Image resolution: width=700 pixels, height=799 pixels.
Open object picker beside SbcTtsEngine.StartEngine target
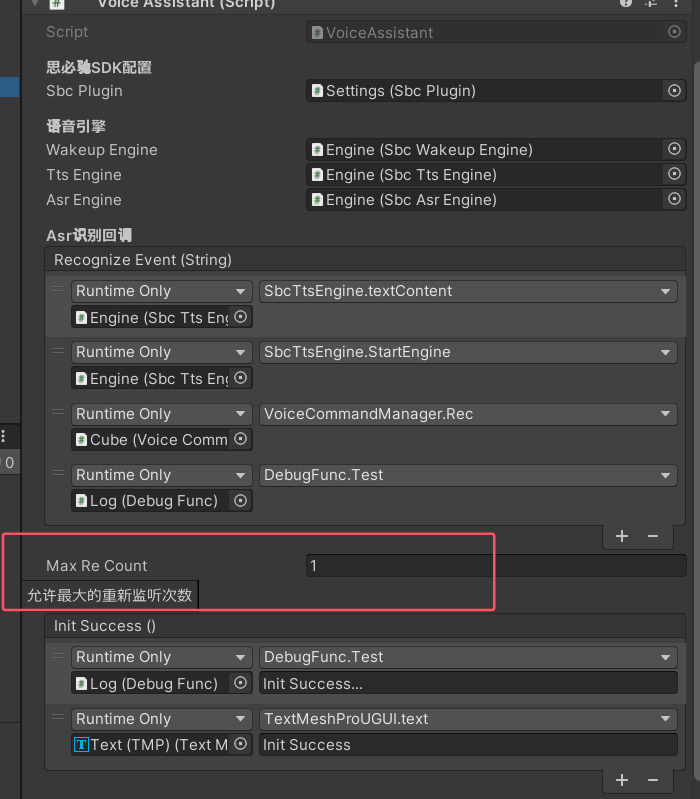[x=240, y=378]
